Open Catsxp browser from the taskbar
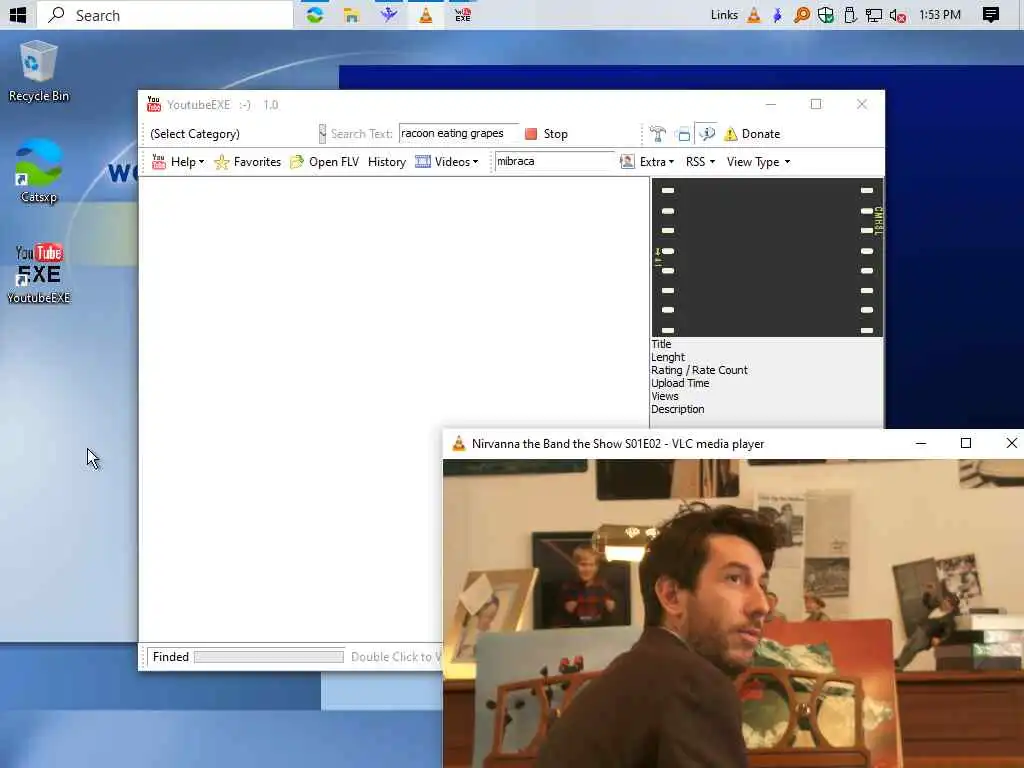 [315, 14]
